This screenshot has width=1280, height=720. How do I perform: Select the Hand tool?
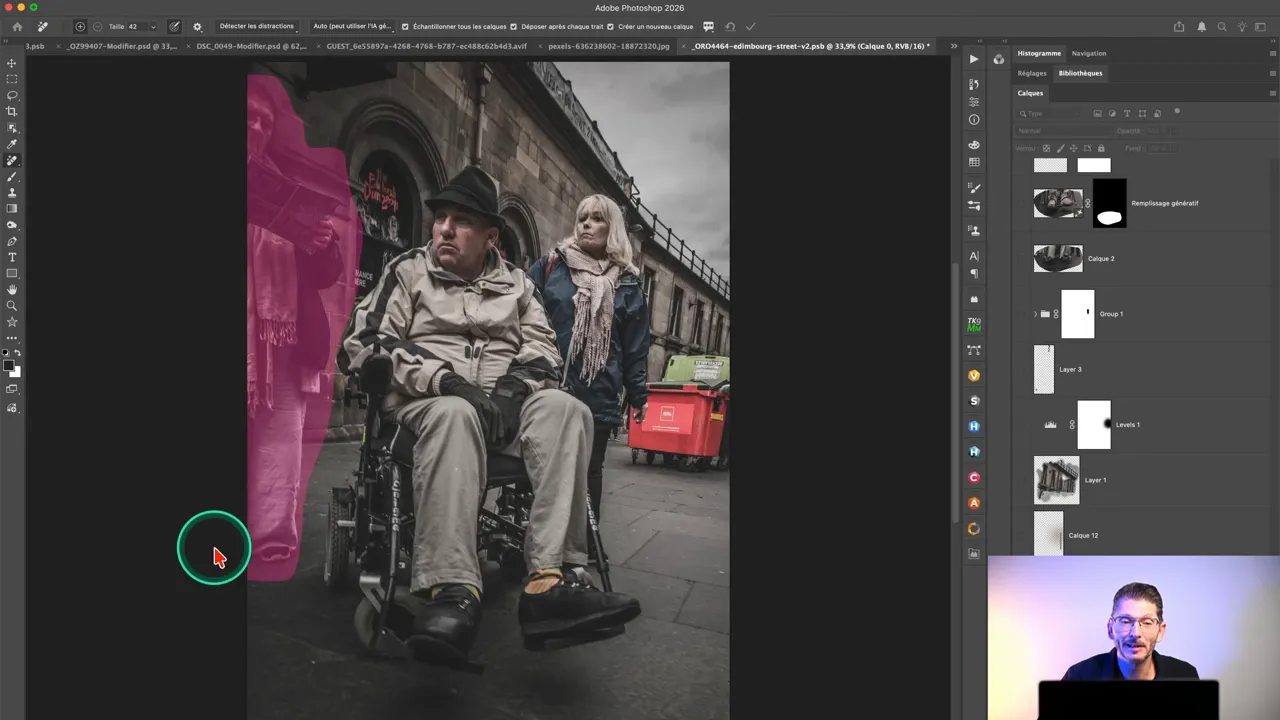[12, 290]
